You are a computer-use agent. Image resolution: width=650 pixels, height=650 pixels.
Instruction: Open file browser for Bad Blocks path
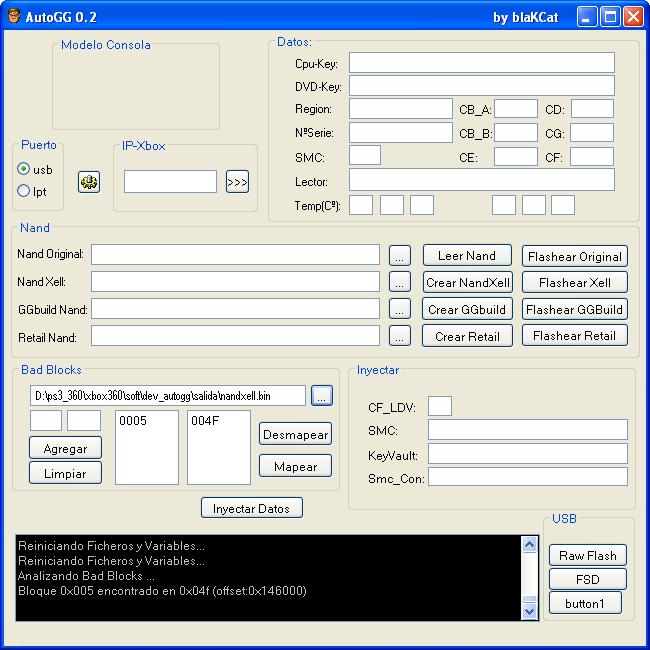pyautogui.click(x=321, y=395)
